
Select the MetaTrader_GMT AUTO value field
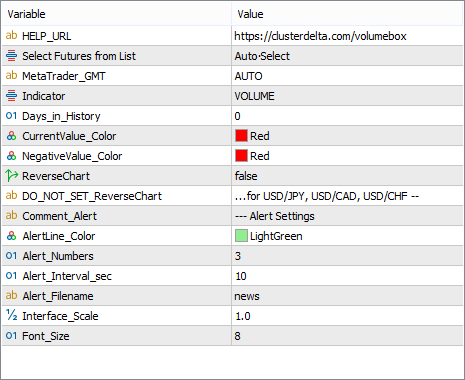347,76
